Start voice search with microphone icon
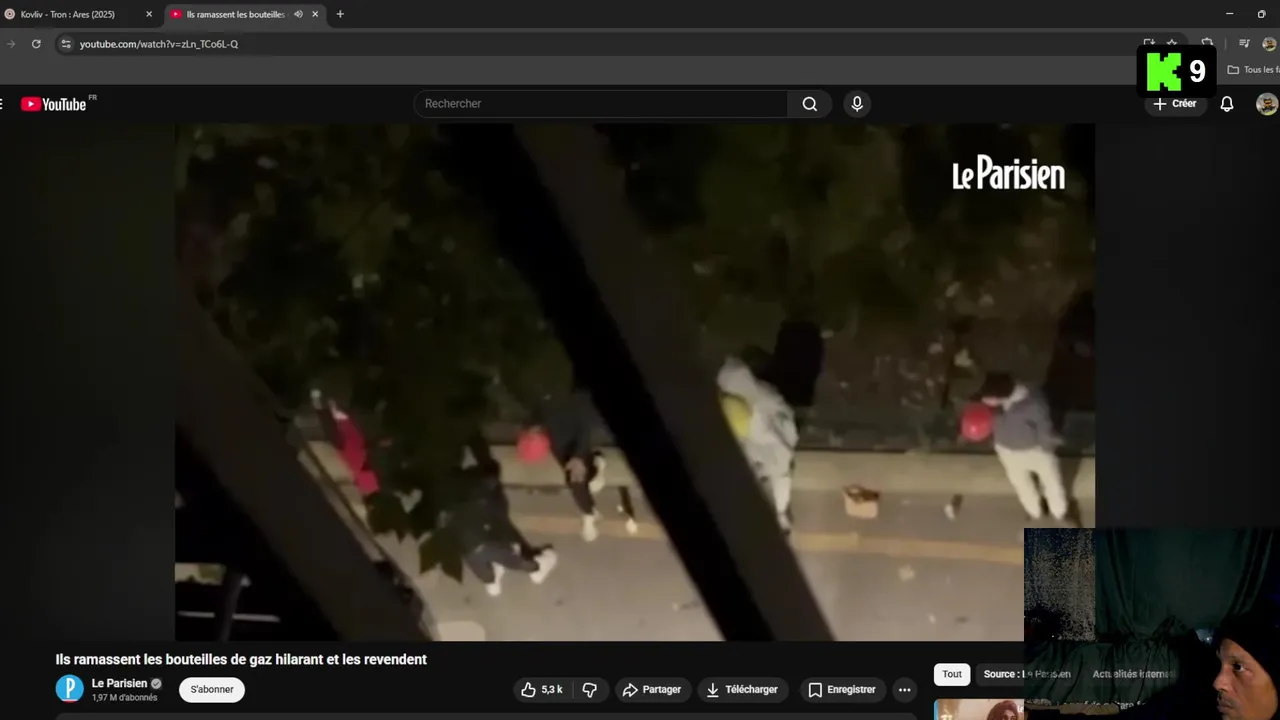This screenshot has height=720, width=1280. pos(857,104)
